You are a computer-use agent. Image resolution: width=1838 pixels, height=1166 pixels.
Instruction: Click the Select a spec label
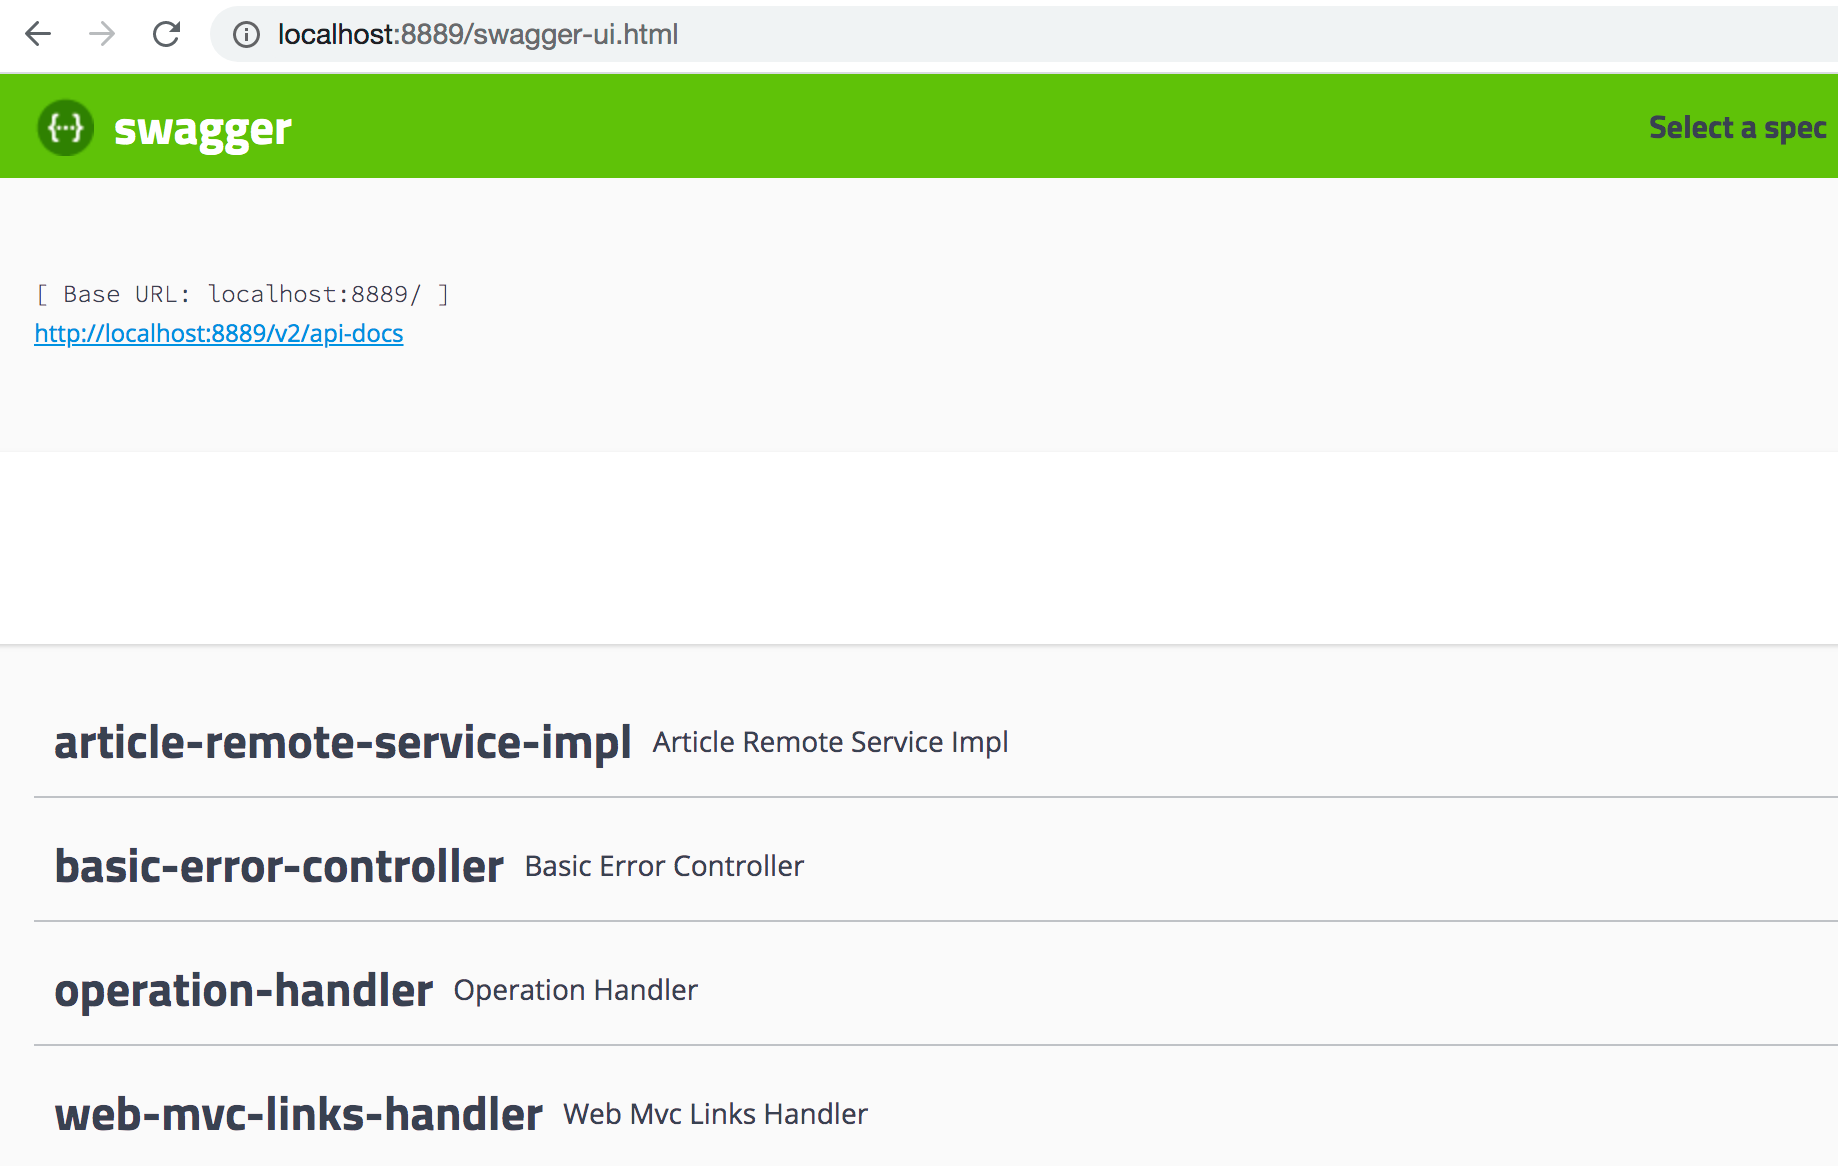(1737, 128)
